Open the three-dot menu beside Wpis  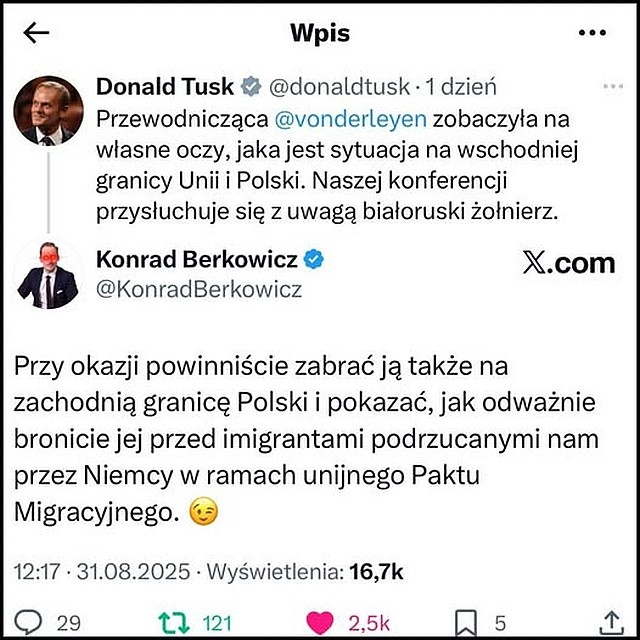592,33
